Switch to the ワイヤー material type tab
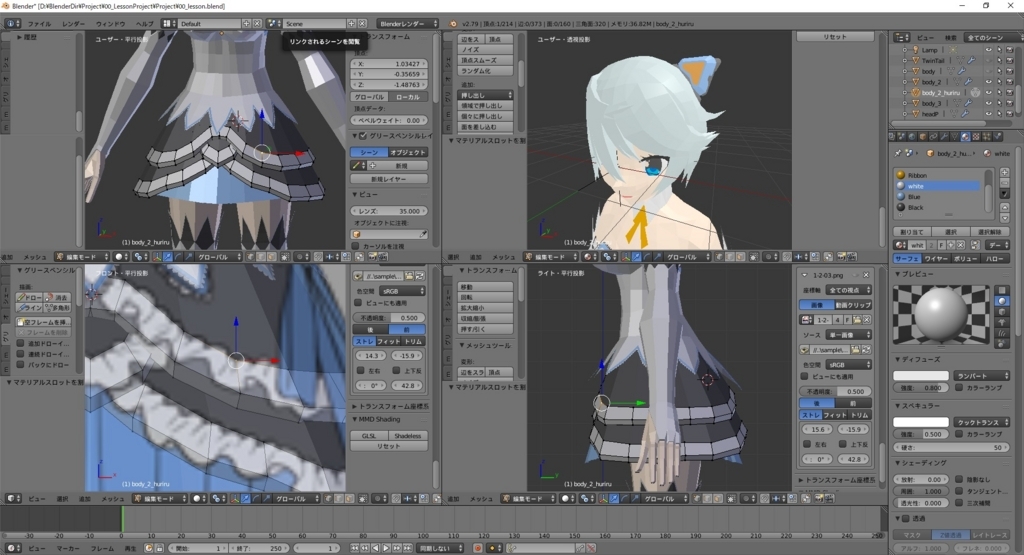 tap(935, 259)
